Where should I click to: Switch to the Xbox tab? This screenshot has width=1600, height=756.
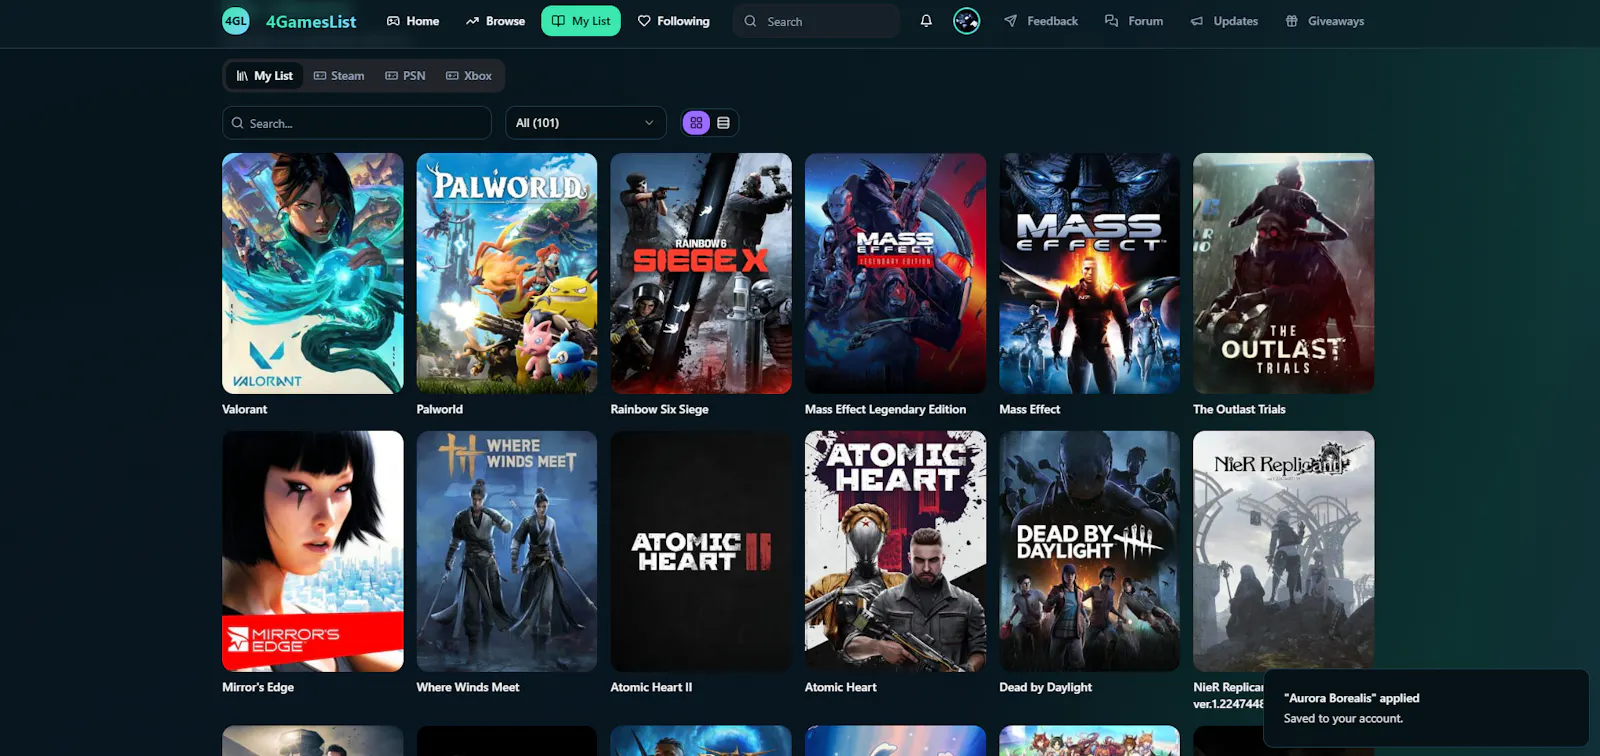coord(469,76)
